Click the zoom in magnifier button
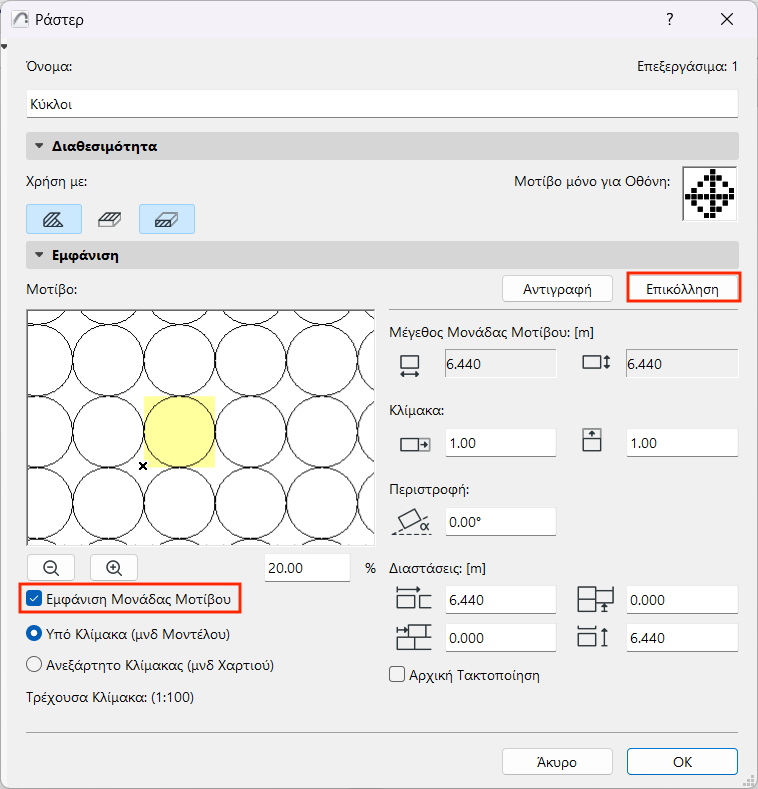 pos(114,568)
